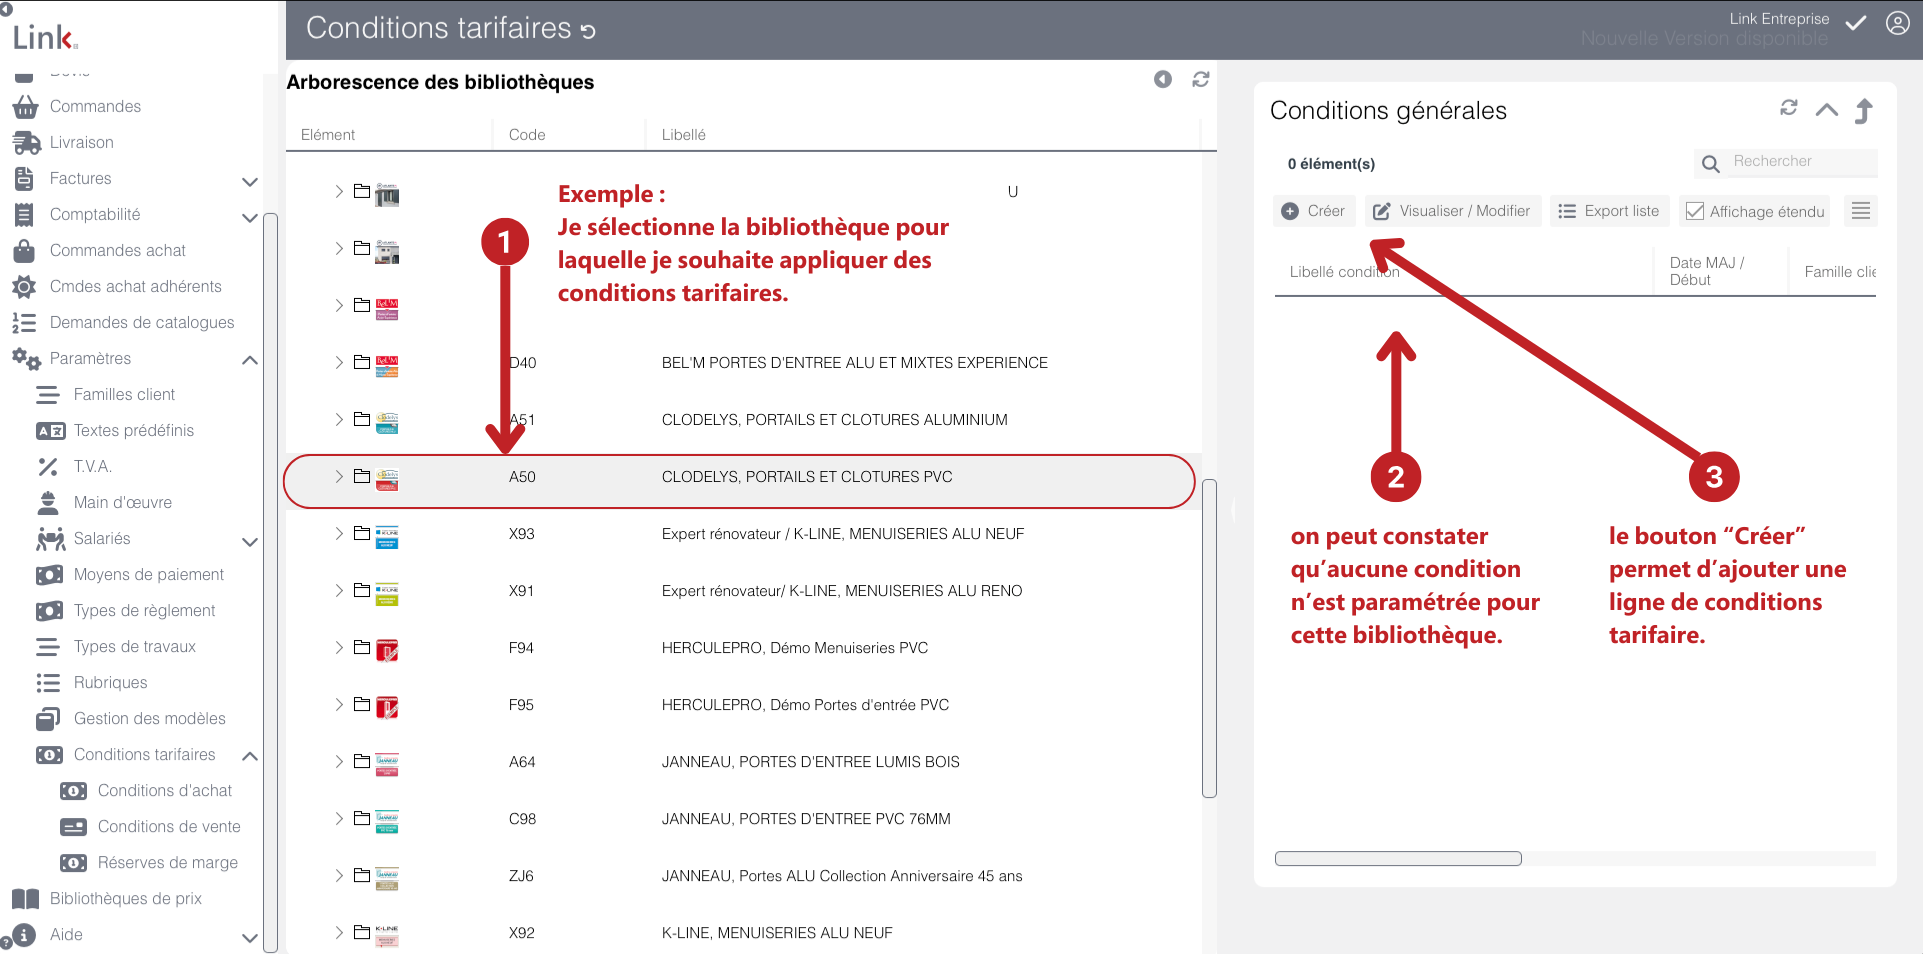Expand the Salariés submenu
The height and width of the screenshot is (954, 1923).
pyautogui.click(x=250, y=541)
